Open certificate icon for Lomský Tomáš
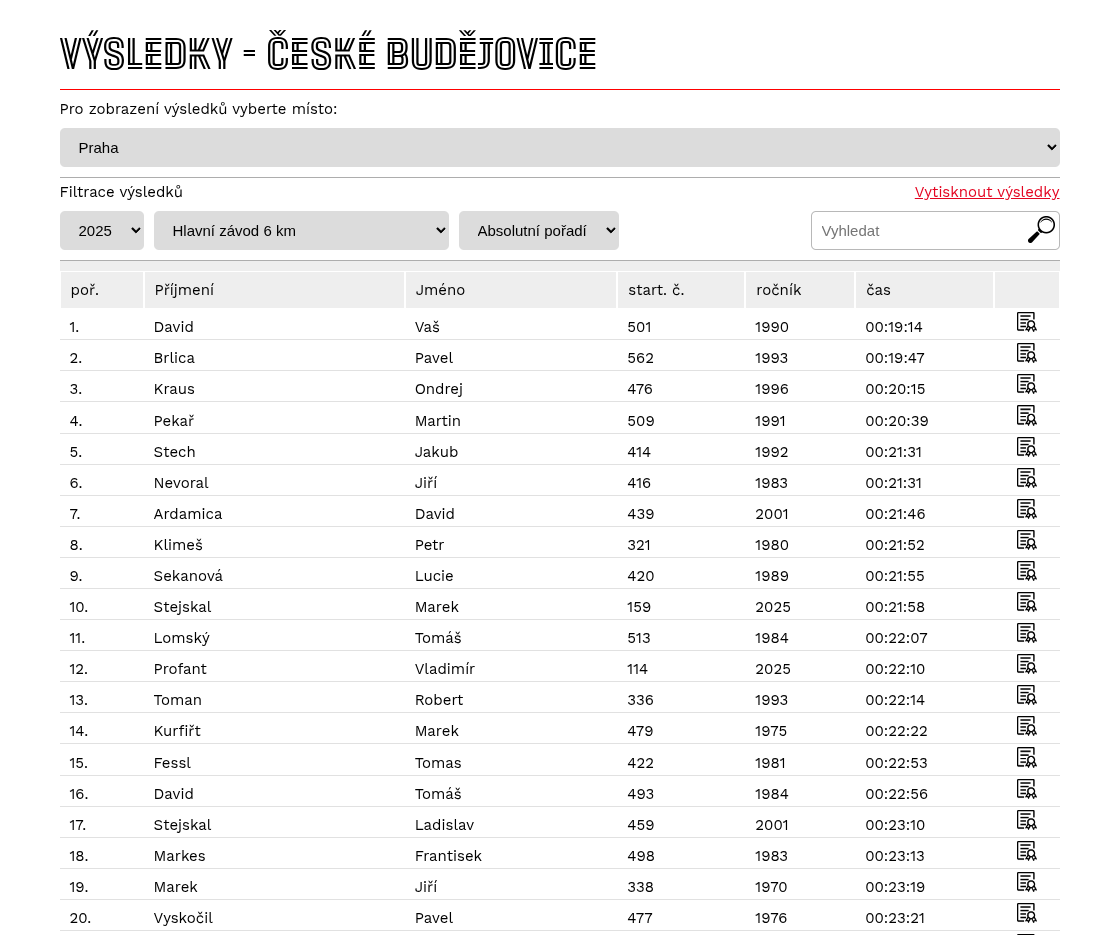 tap(1026, 633)
